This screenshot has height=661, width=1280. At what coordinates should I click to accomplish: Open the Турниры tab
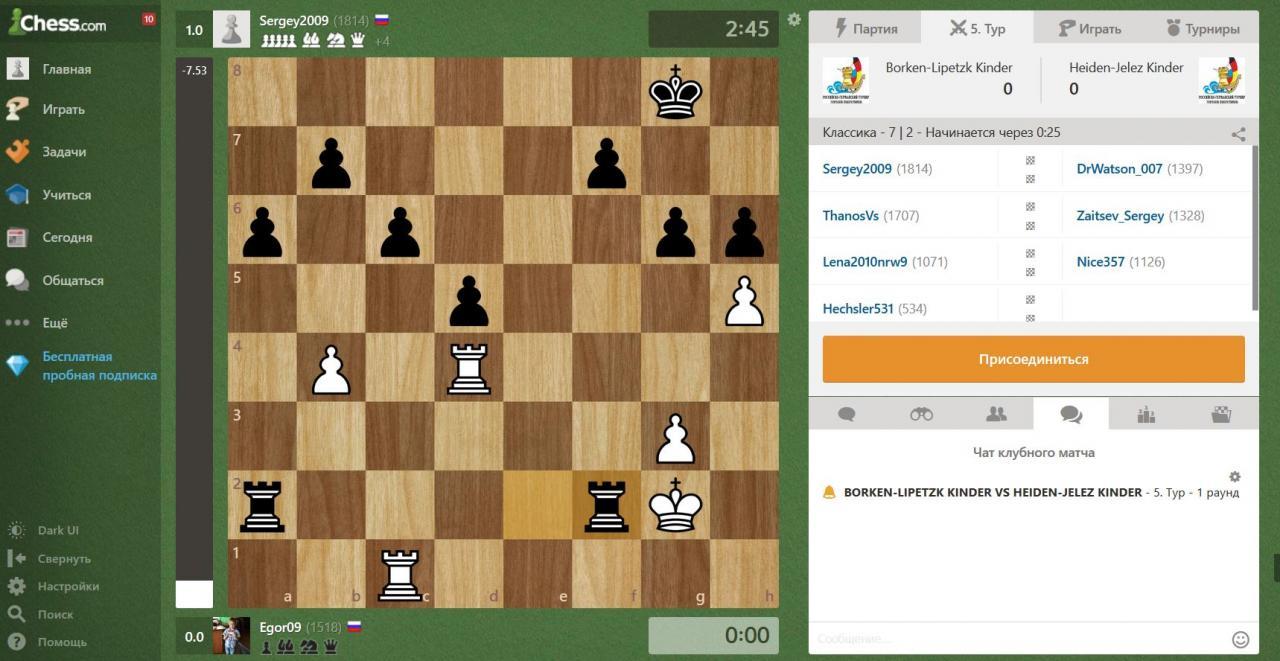[1202, 29]
